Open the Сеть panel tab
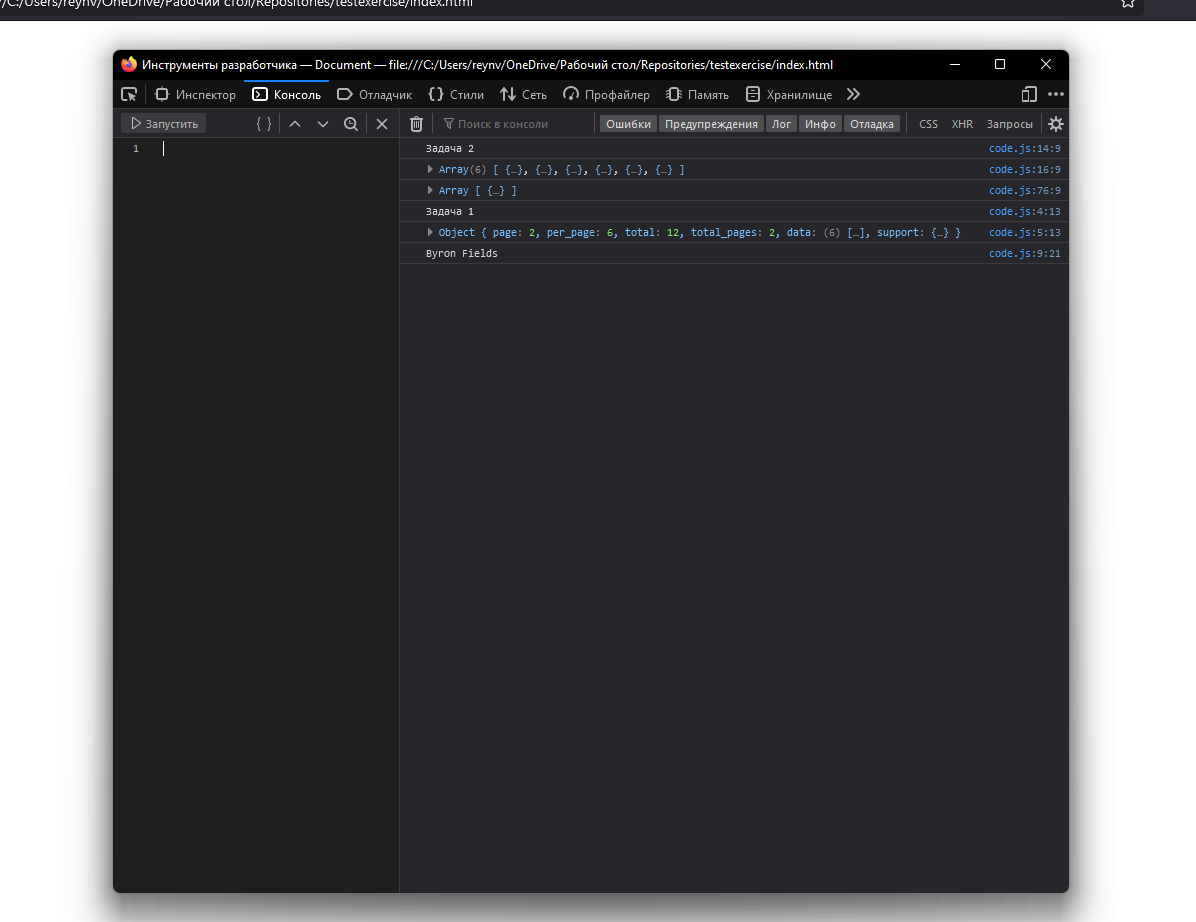 [x=523, y=94]
